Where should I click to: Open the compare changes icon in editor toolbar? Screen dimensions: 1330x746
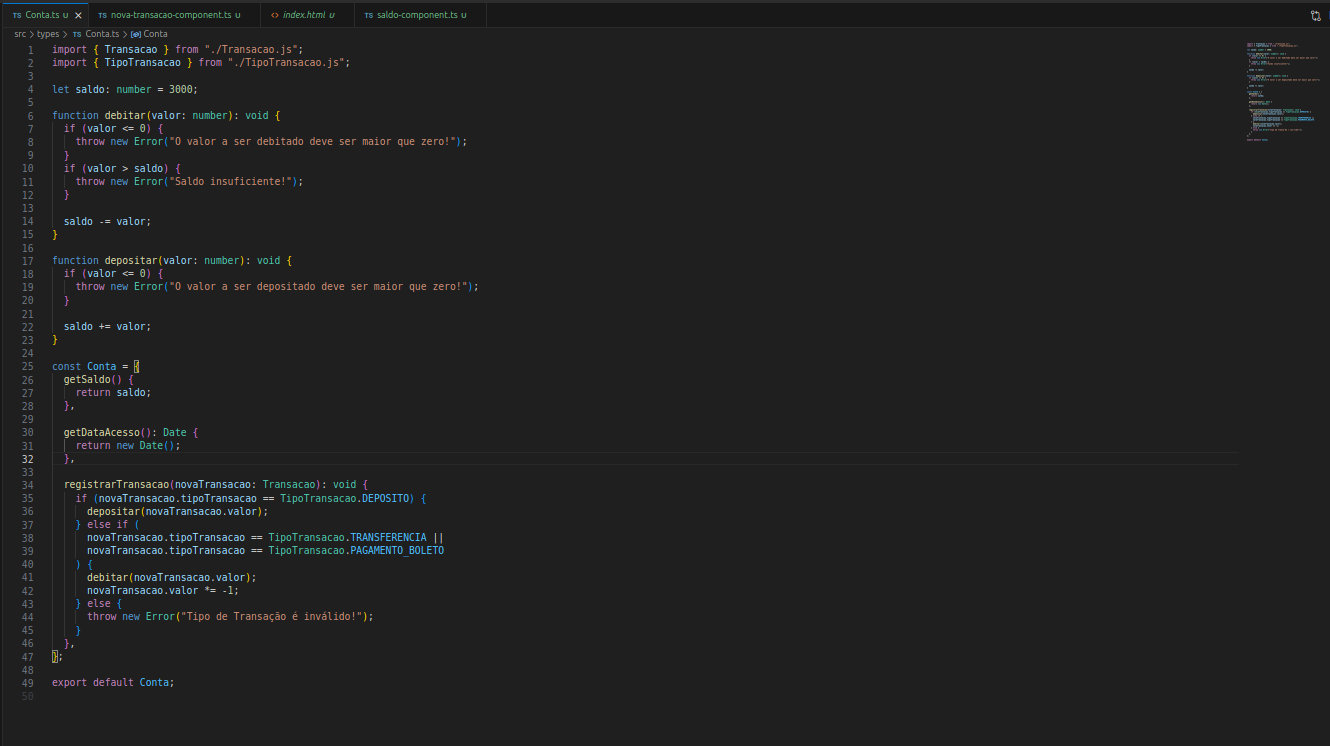click(x=1315, y=16)
